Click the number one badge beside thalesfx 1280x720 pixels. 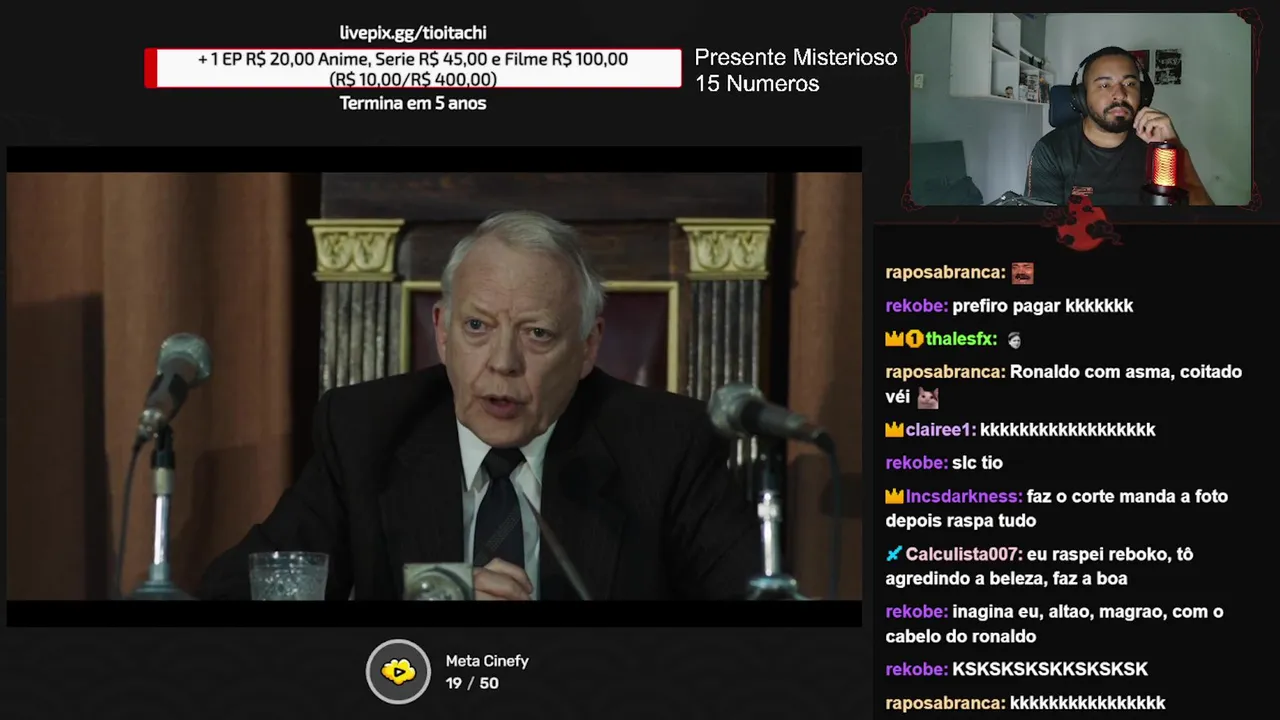pos(914,339)
